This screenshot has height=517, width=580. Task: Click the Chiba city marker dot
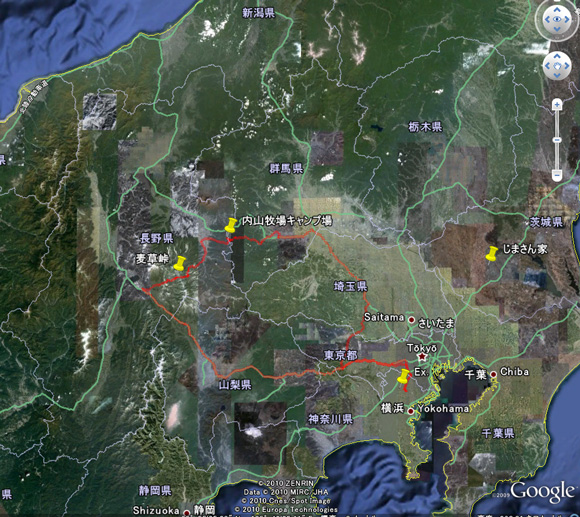click(x=493, y=374)
